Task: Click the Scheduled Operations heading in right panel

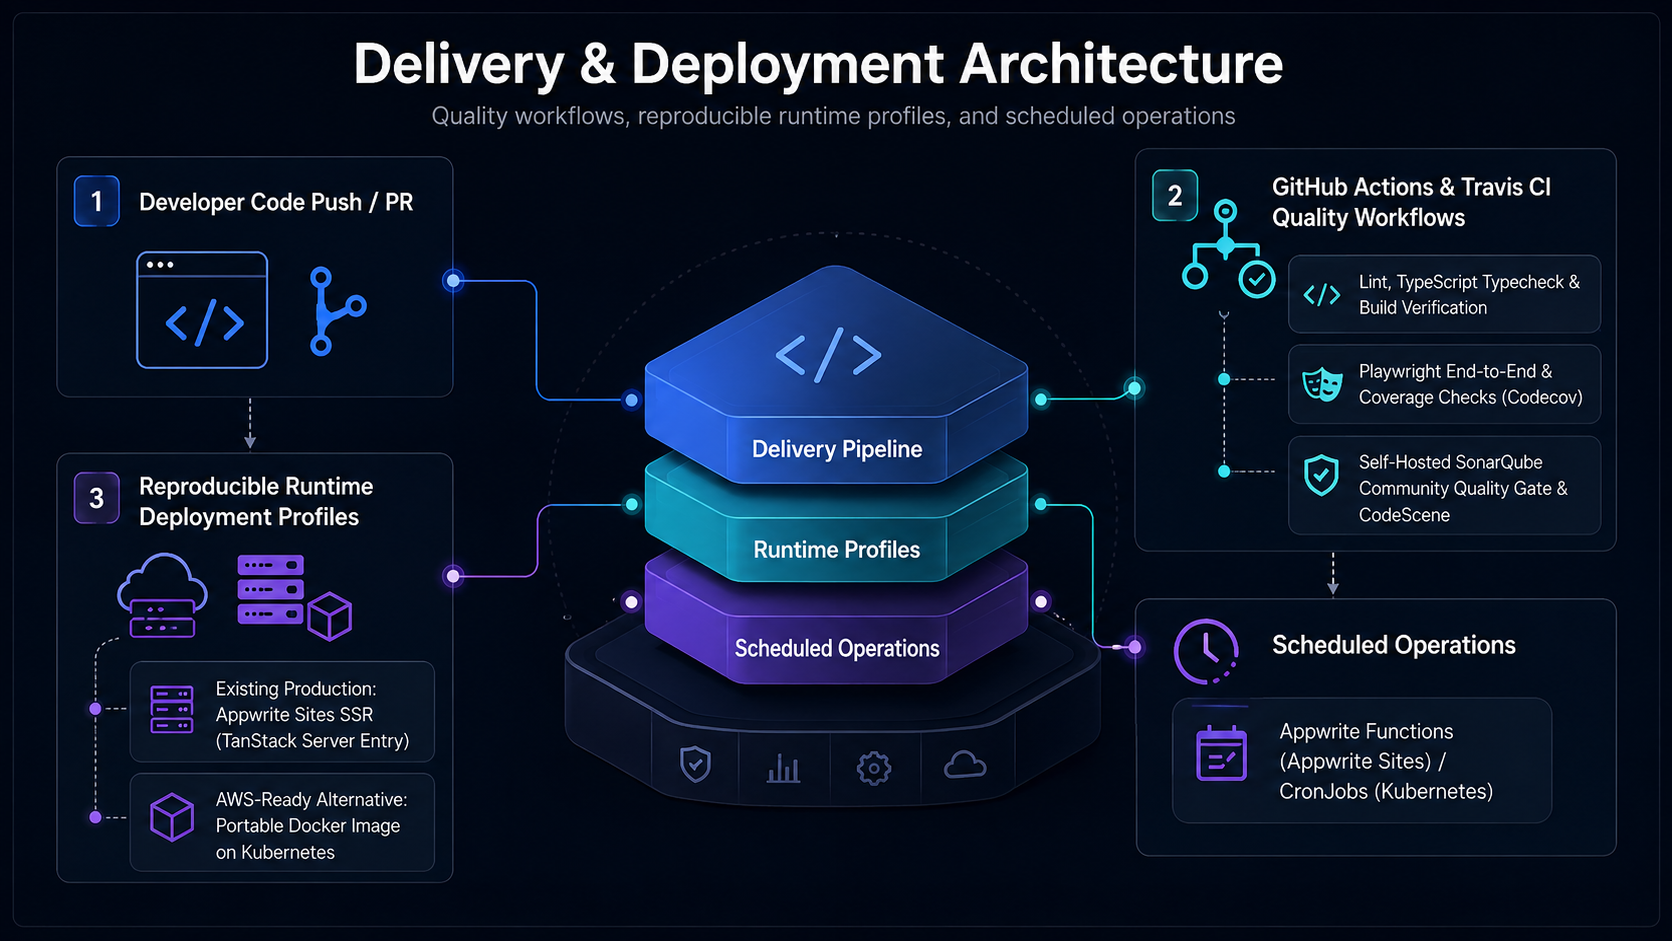Action: 1394,645
